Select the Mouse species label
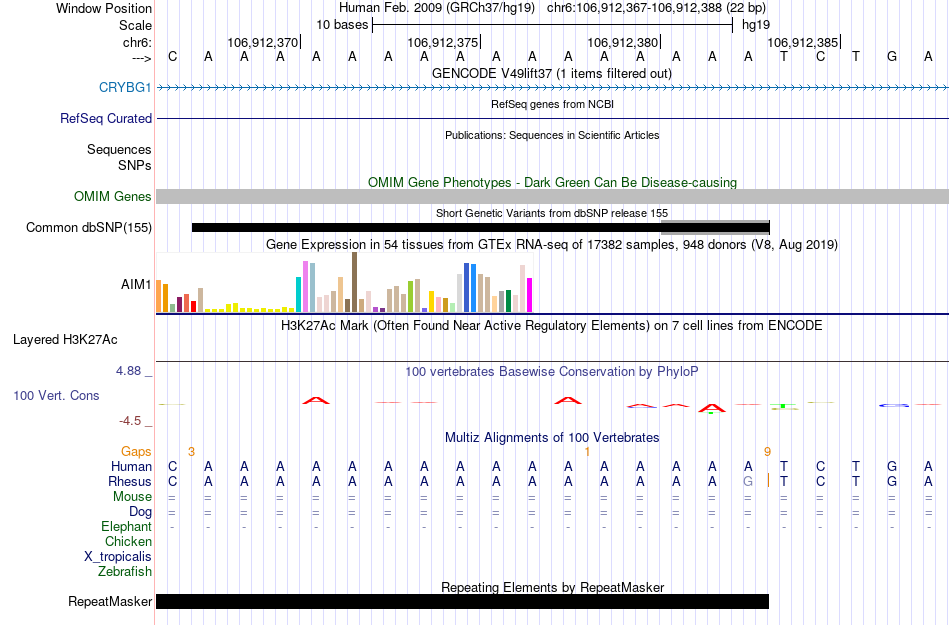 tap(132, 496)
